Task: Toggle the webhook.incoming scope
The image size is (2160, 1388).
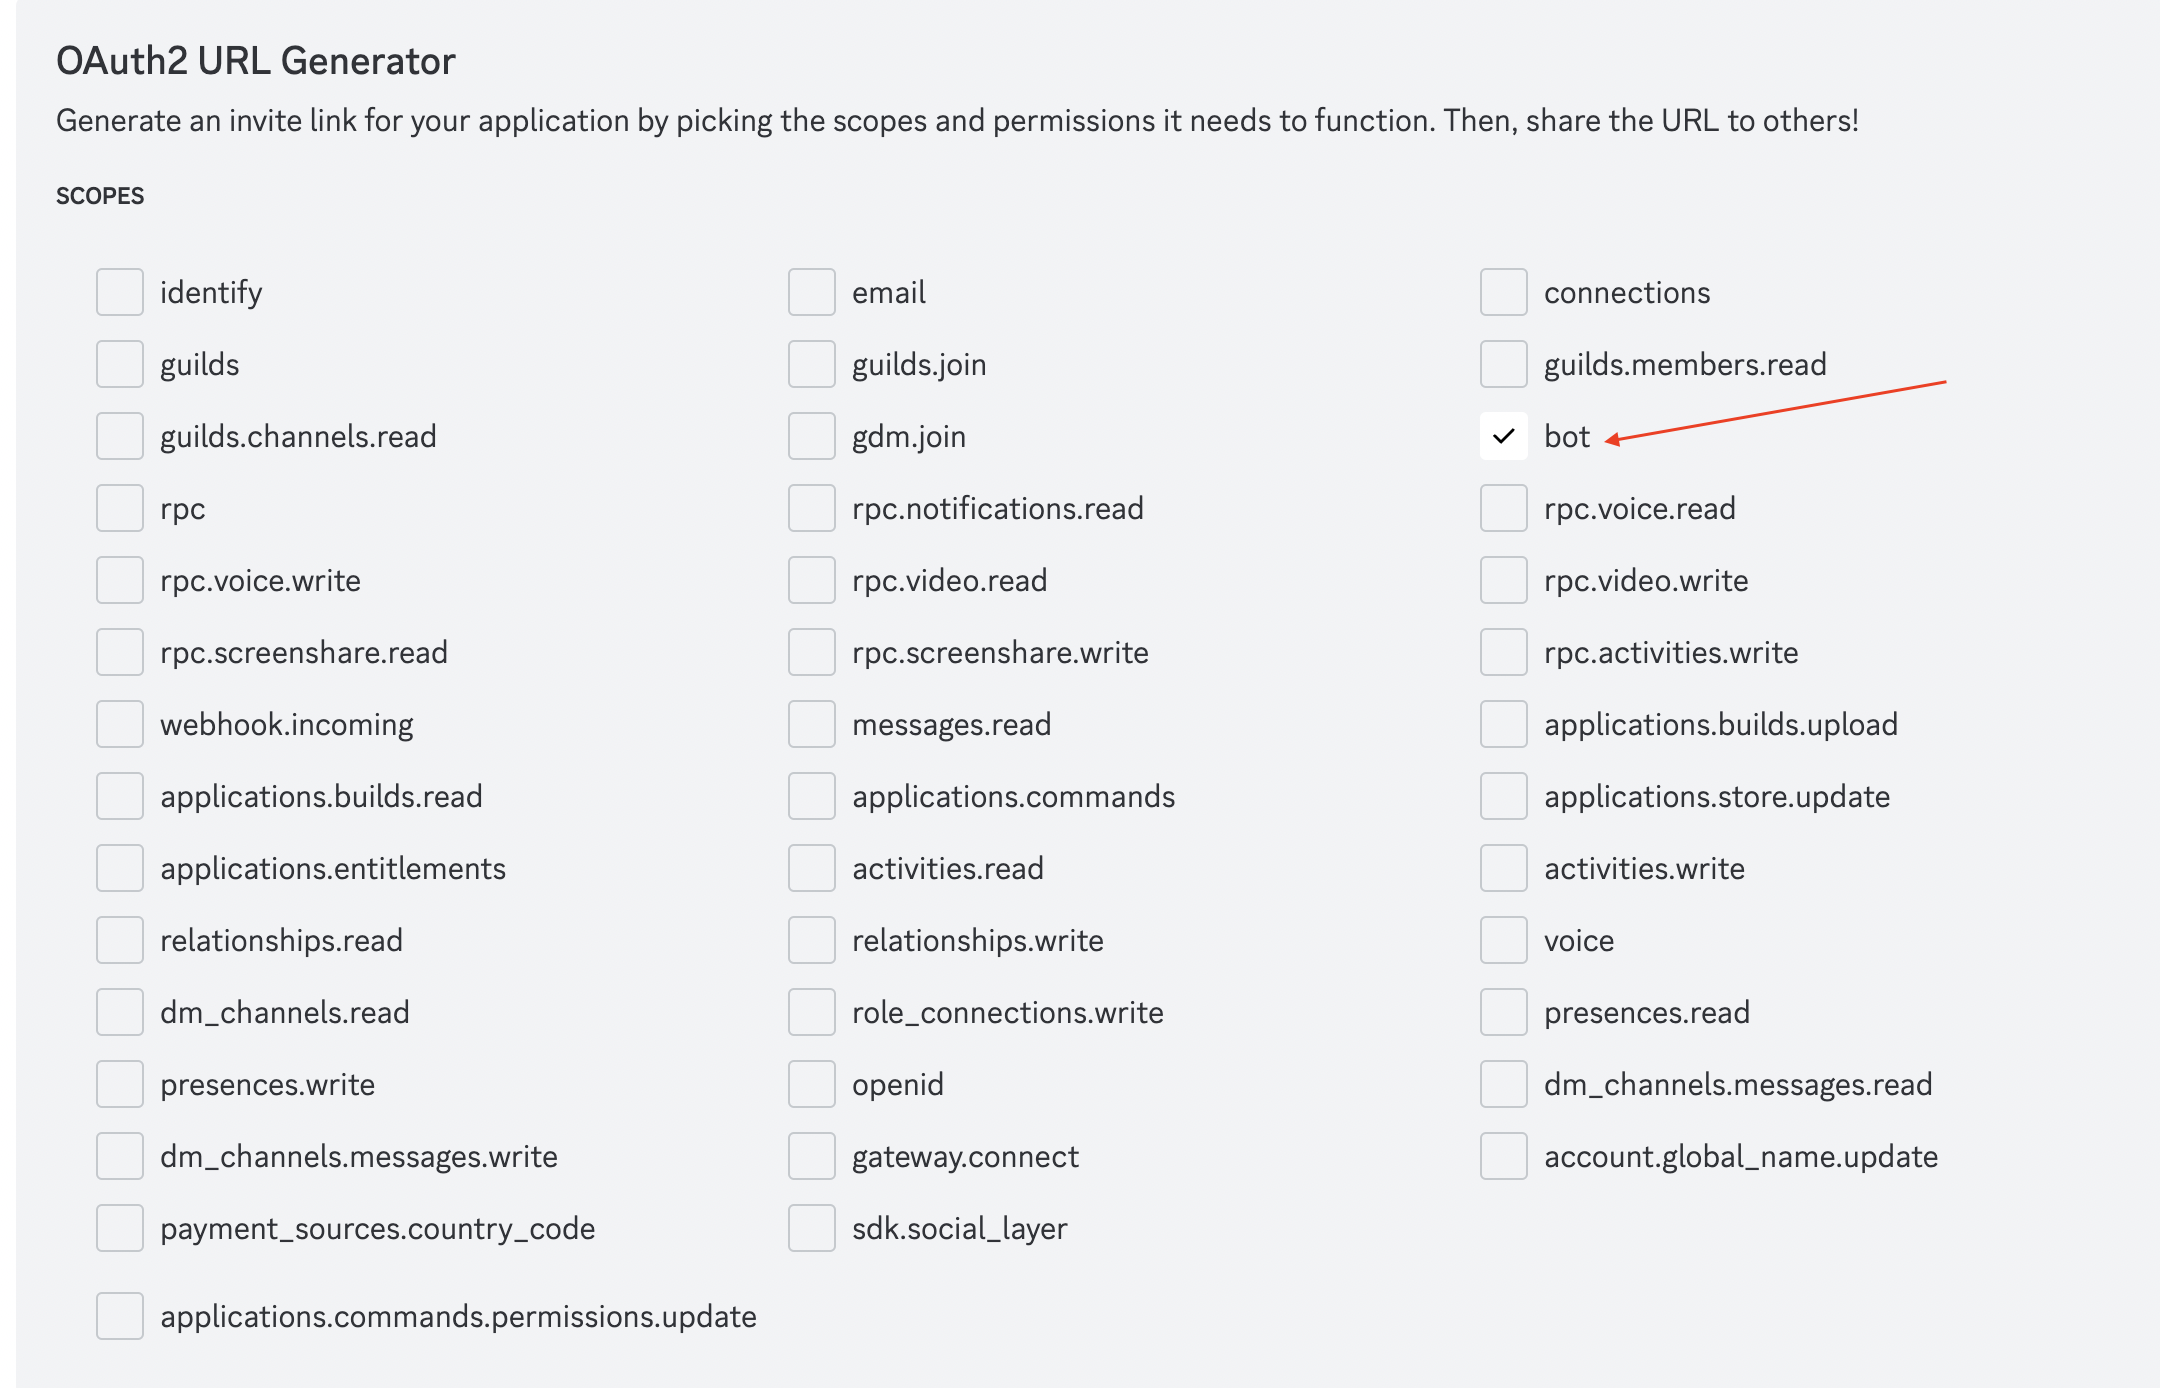Action: pyautogui.click(x=120, y=724)
